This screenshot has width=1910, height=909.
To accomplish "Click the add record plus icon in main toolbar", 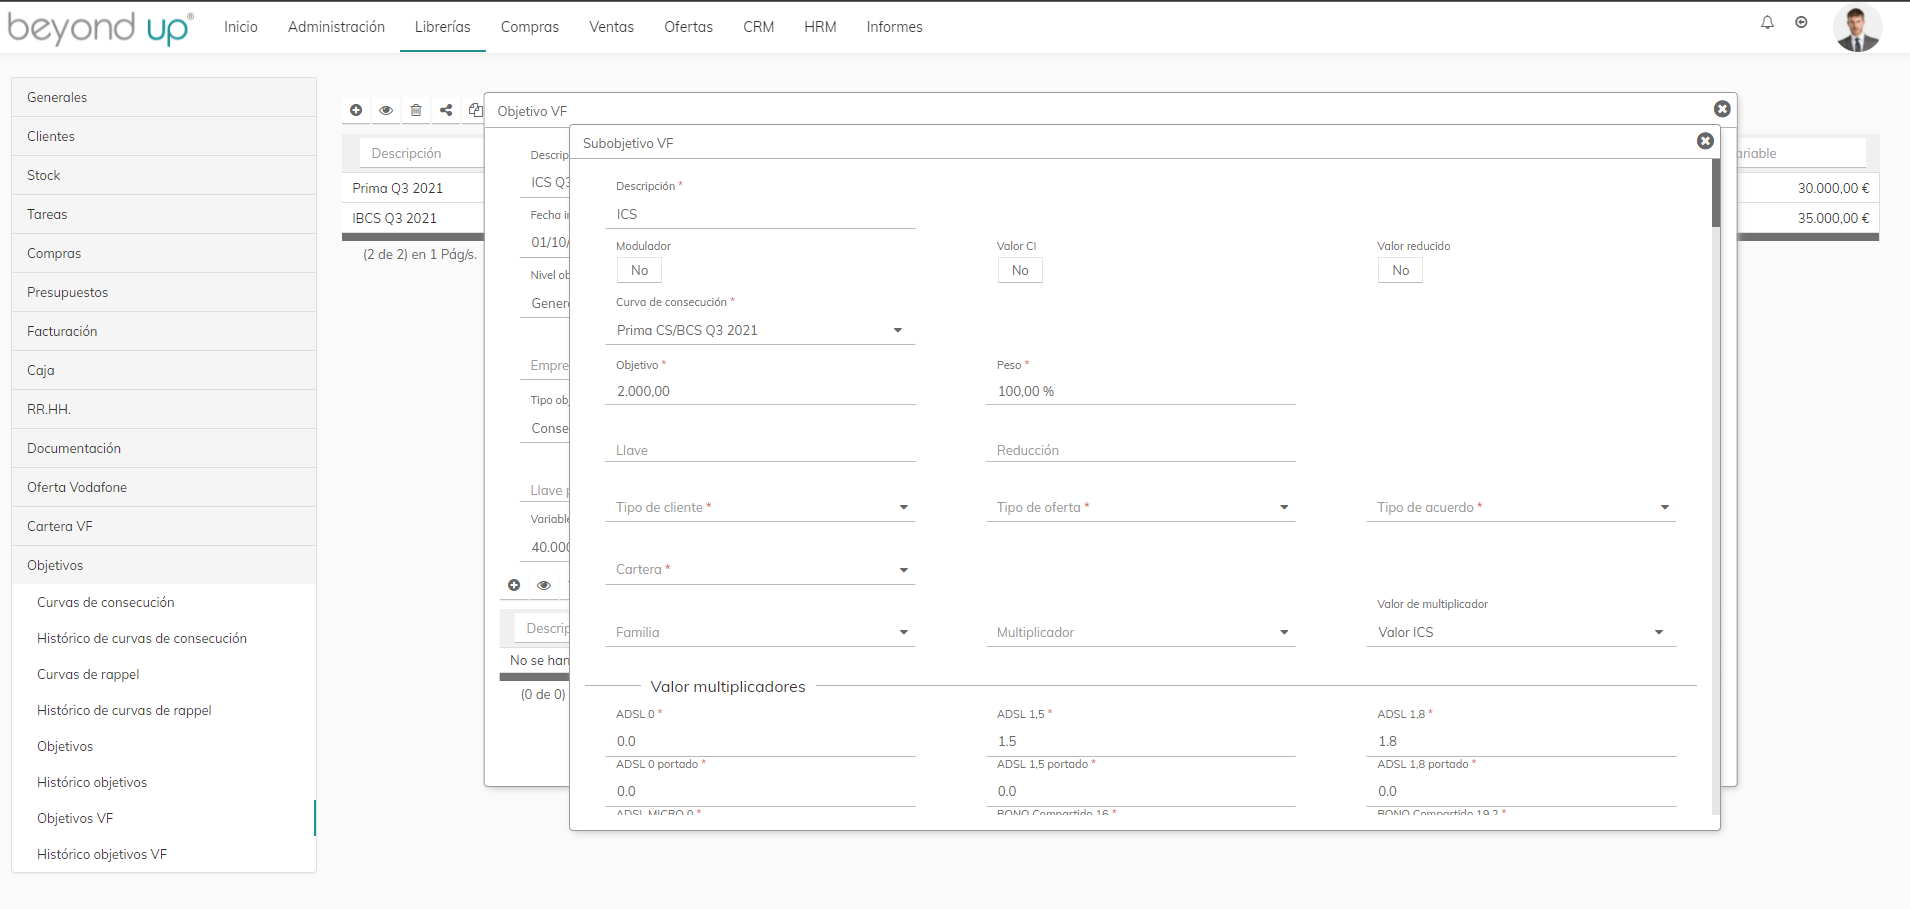I will pyautogui.click(x=356, y=110).
